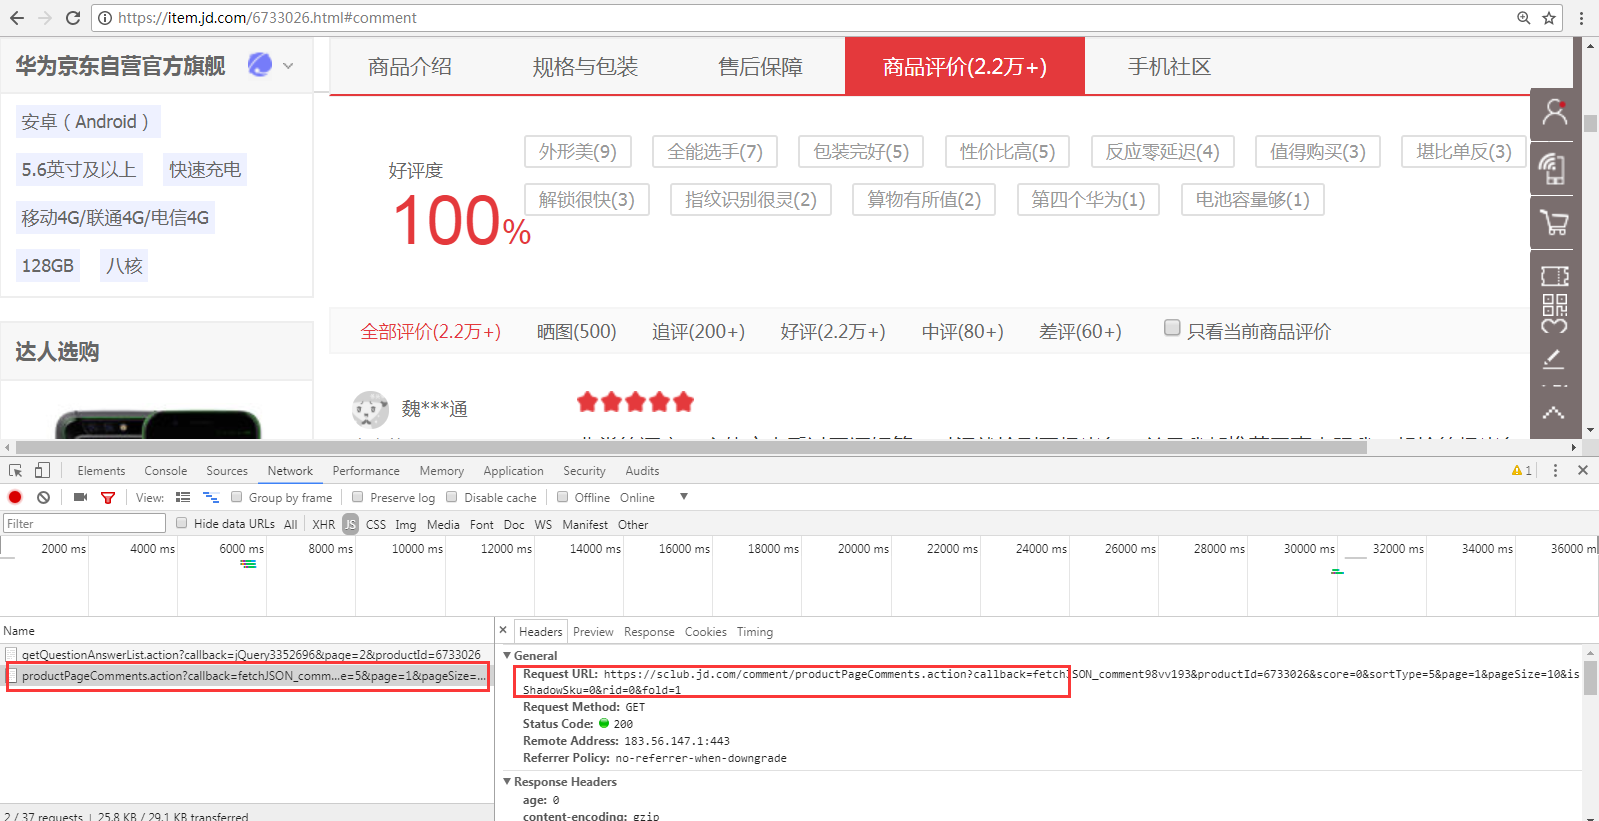Screen dimensions: 1599x821
Task: Tick the Disable cache checkbox
Action: [x=452, y=497]
